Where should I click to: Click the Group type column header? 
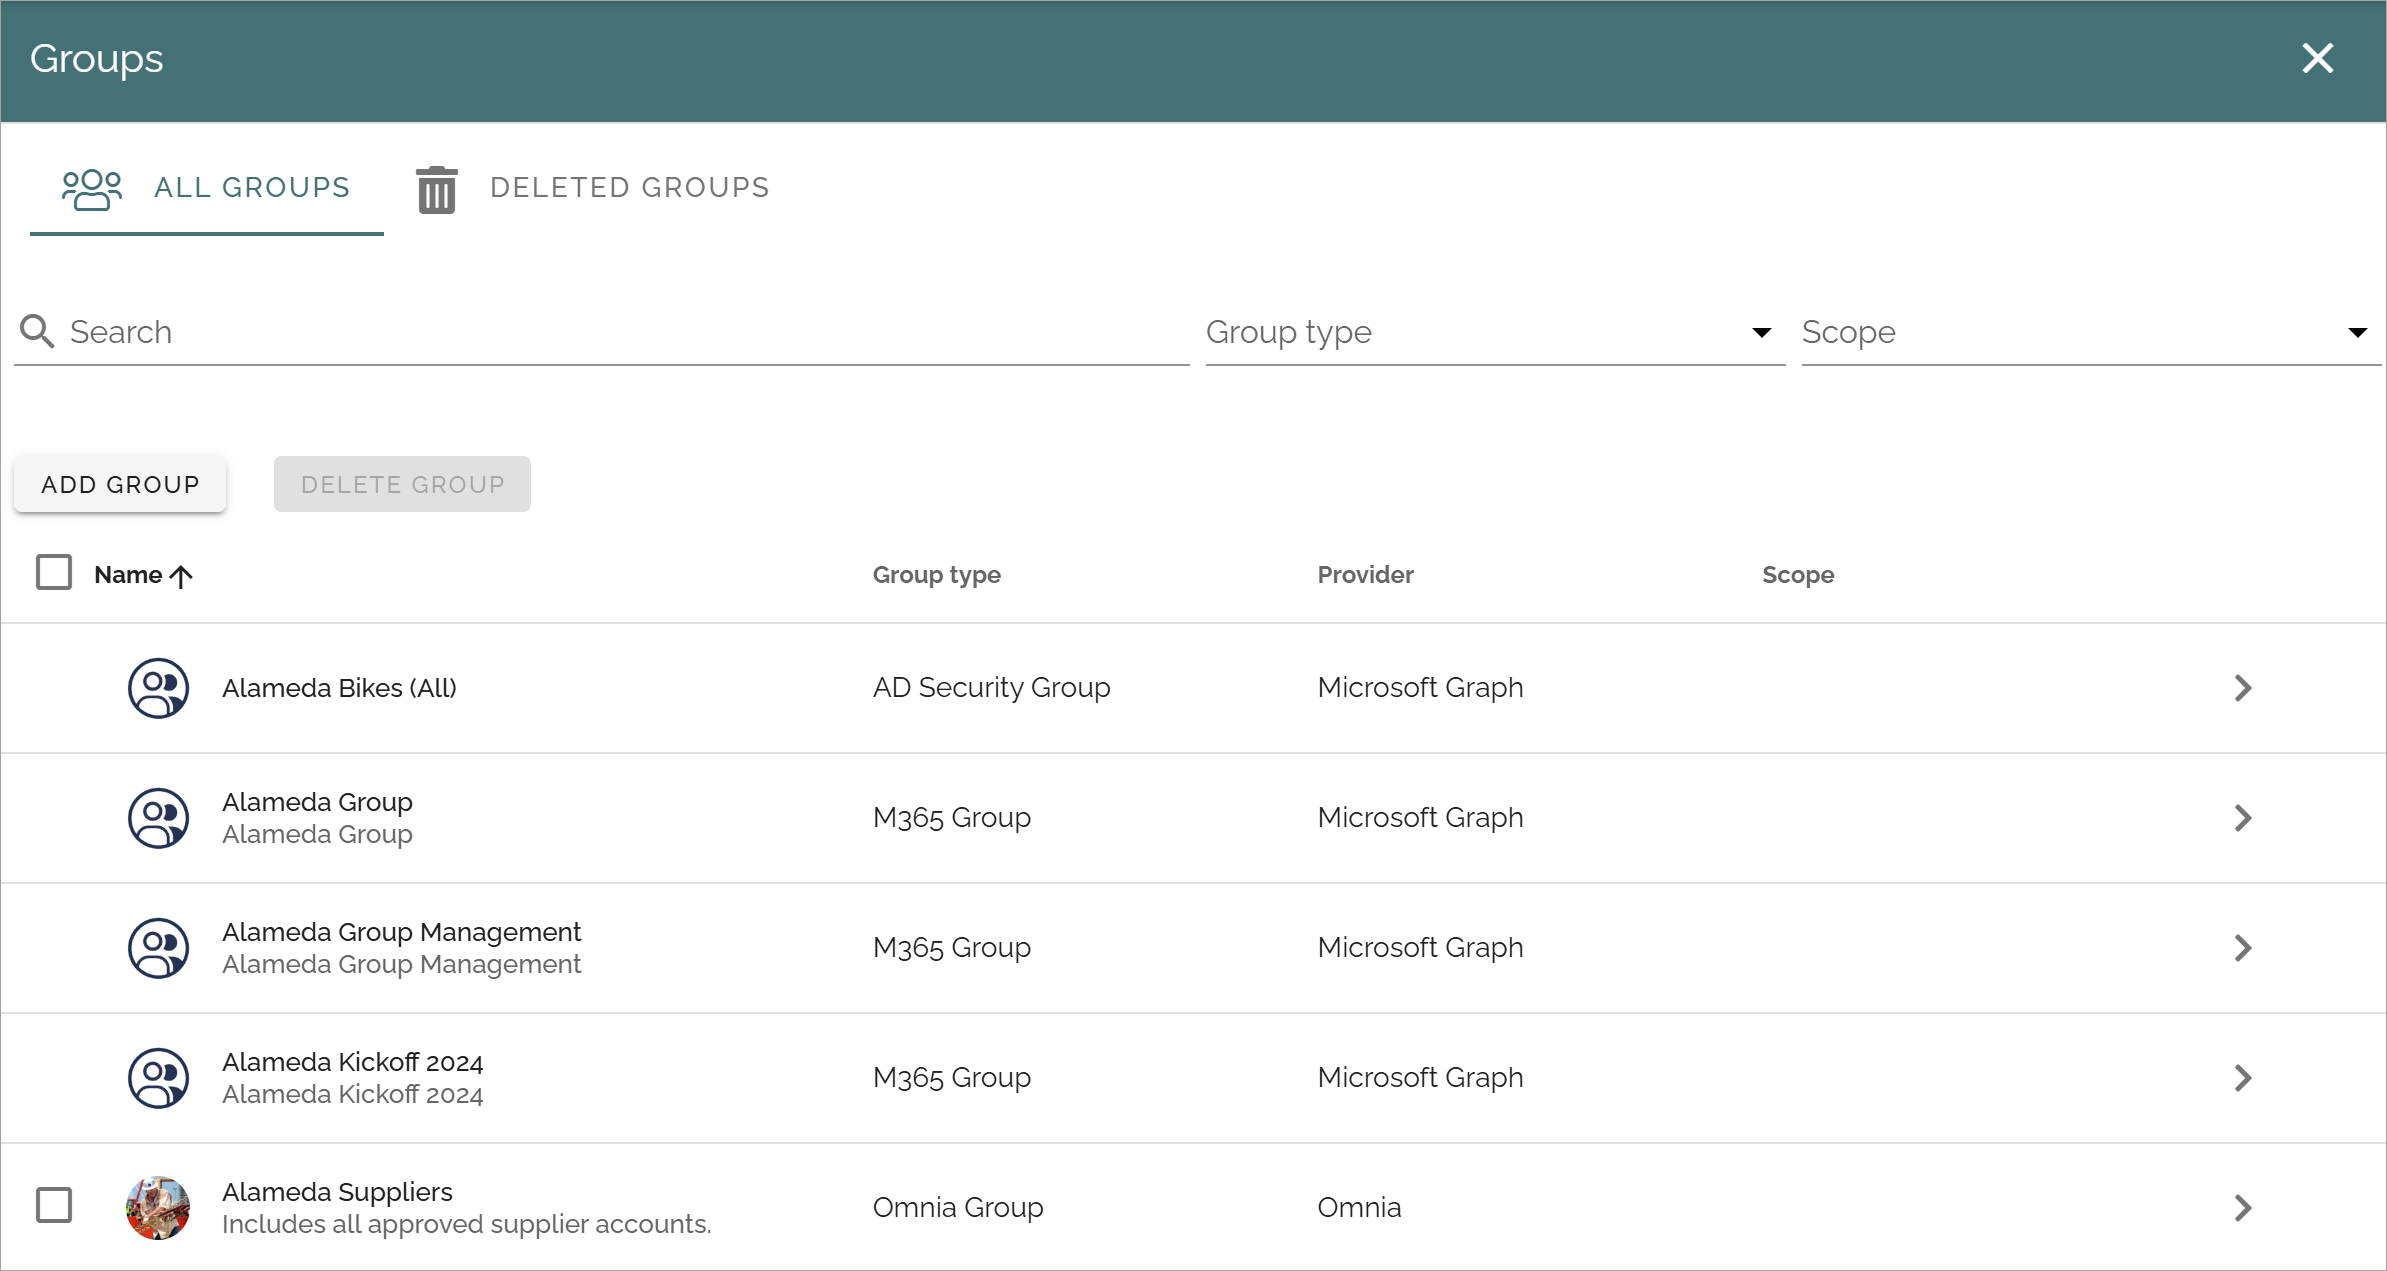pyautogui.click(x=936, y=575)
